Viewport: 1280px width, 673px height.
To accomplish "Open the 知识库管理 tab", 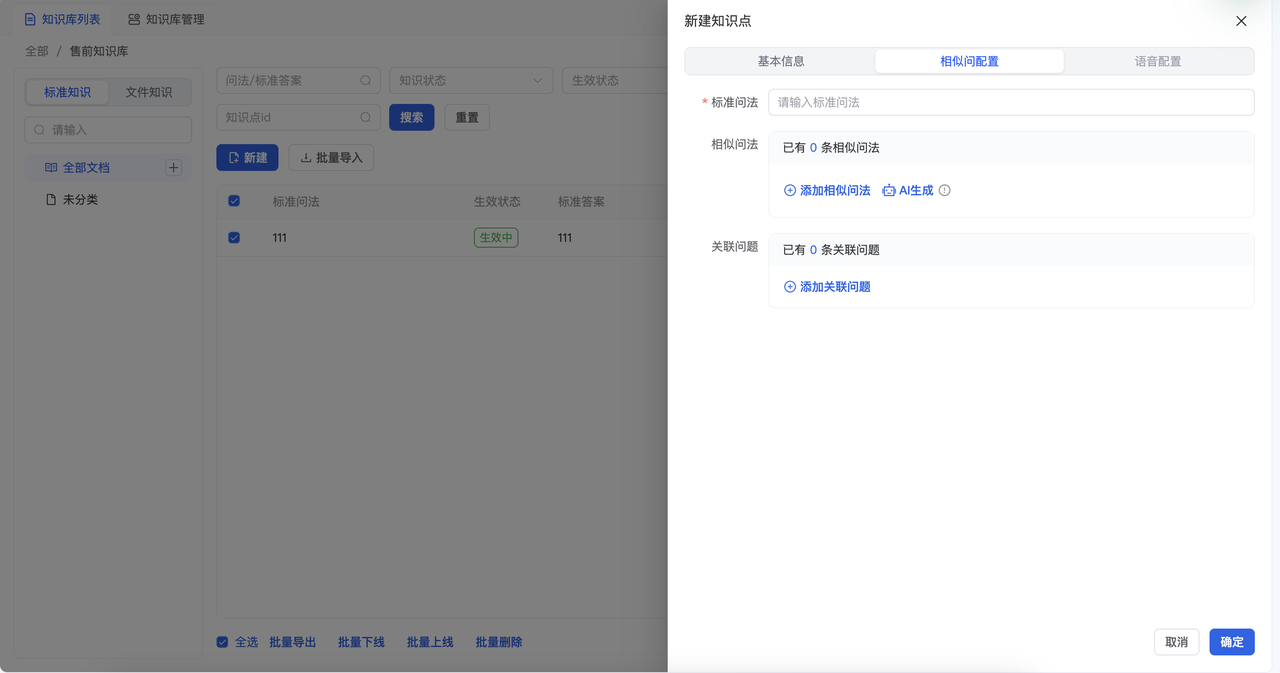I will pyautogui.click(x=166, y=19).
